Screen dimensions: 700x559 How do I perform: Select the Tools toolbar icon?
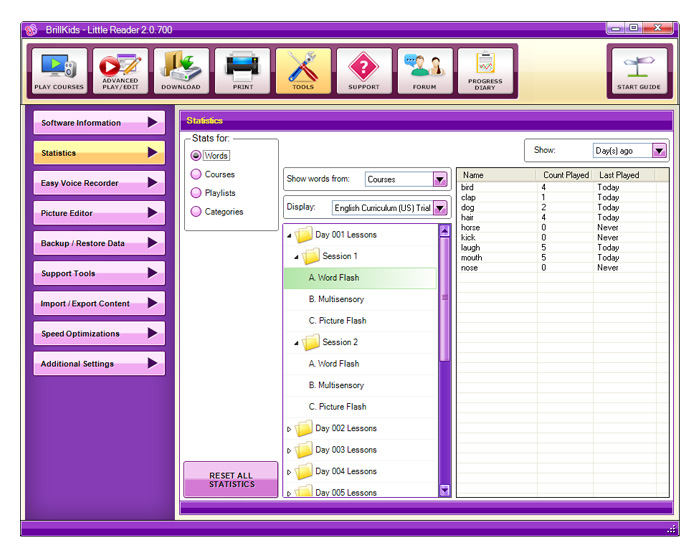(x=303, y=71)
